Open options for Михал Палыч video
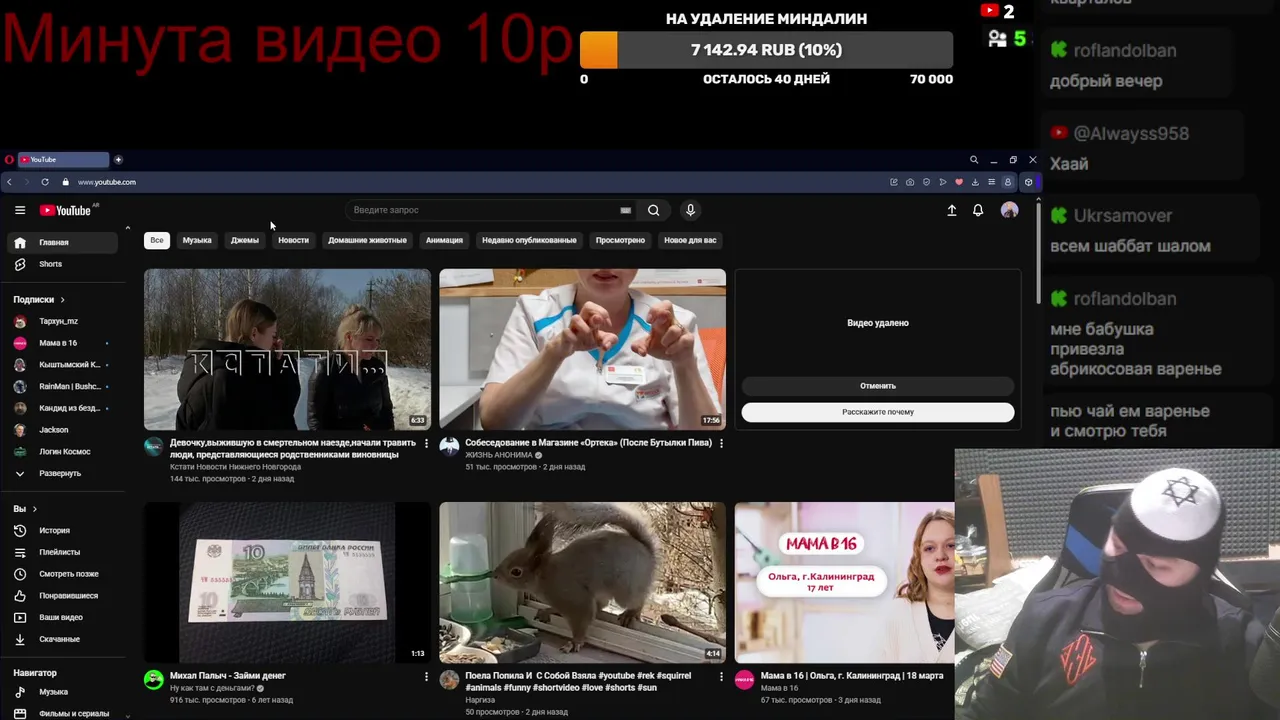This screenshot has width=1280, height=720. tap(426, 677)
